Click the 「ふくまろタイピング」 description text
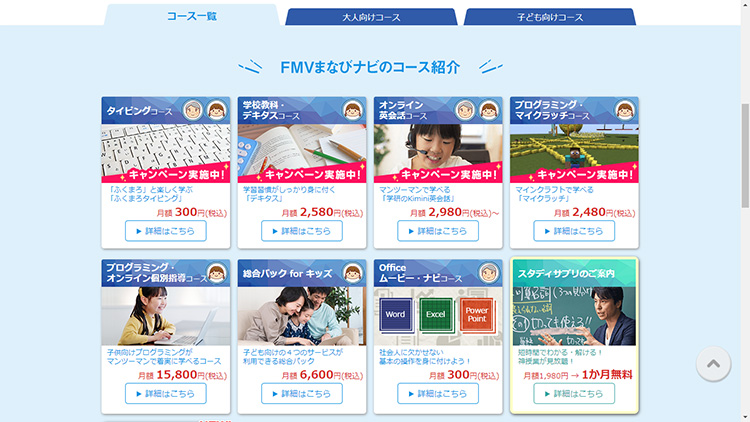 tap(145, 198)
